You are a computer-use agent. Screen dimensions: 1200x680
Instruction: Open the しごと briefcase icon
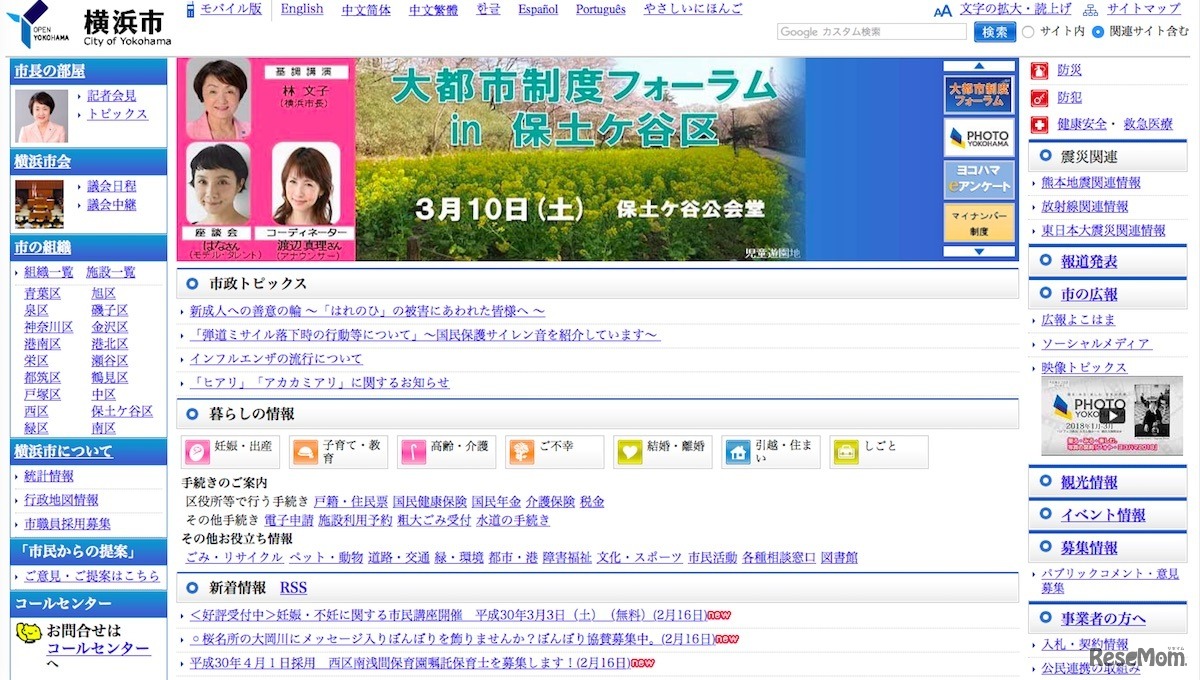point(845,452)
